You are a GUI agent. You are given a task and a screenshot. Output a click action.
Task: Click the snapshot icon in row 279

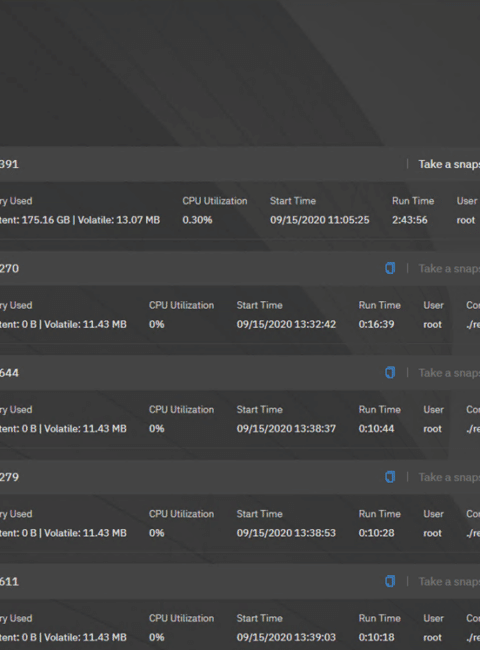point(390,477)
